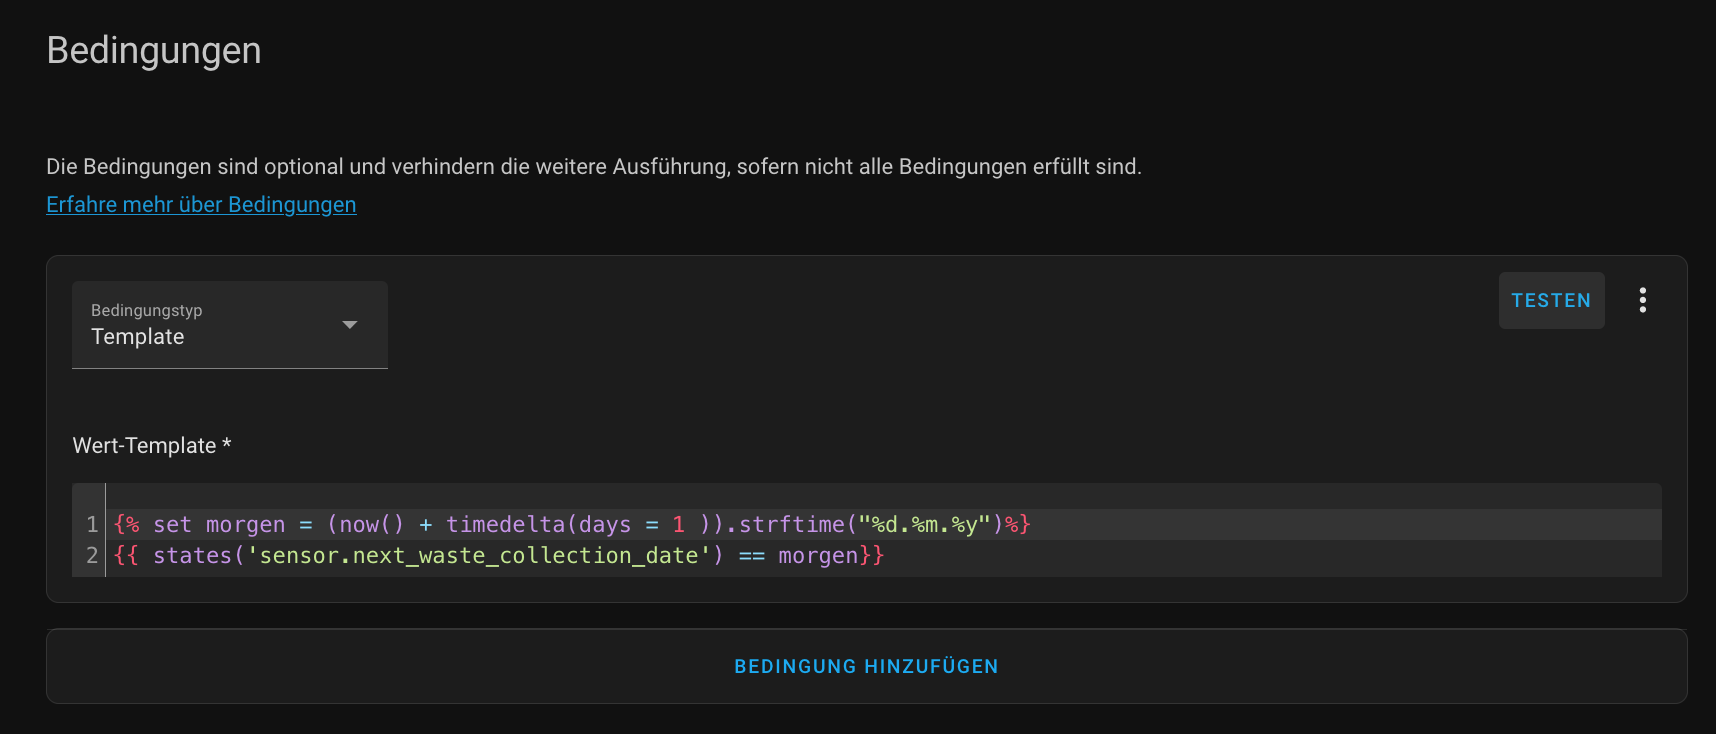Open the 'Erfahre mehr über Bedingungen' link

pos(201,204)
